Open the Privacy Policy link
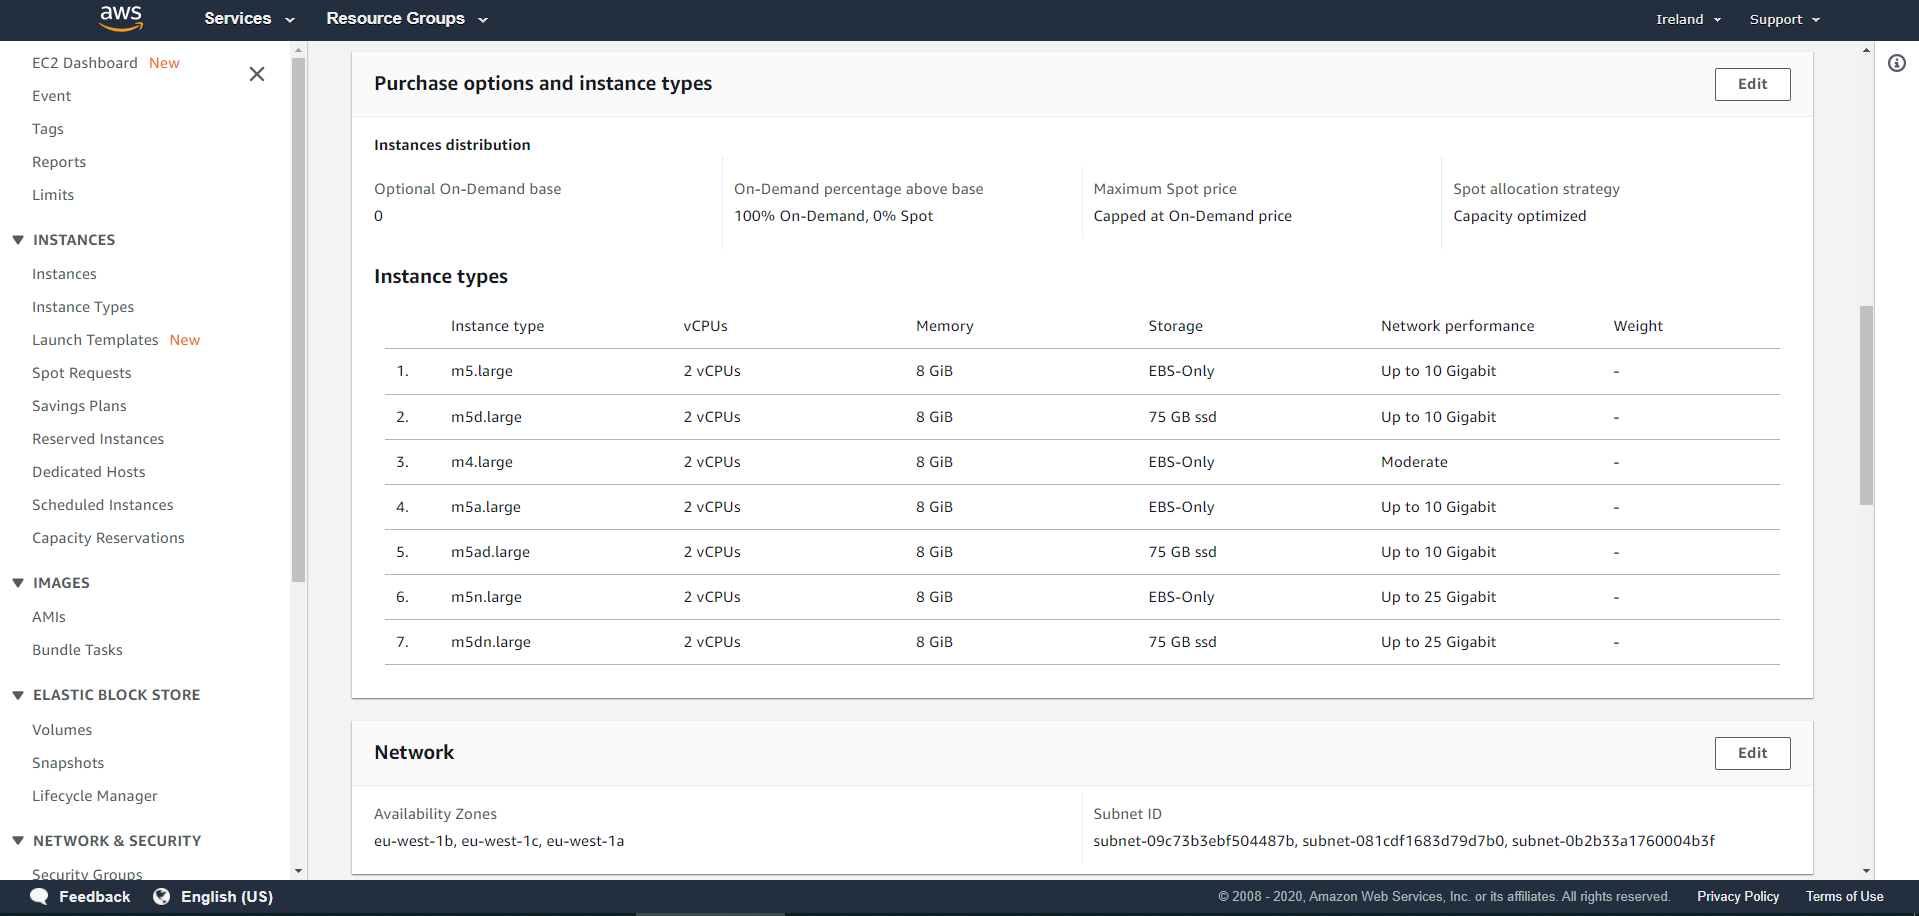1919x916 pixels. point(1738,897)
